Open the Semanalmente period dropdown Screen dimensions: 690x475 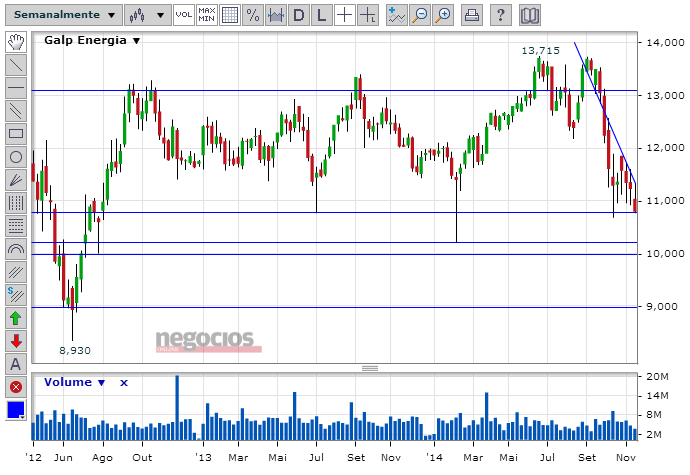[x=64, y=15]
